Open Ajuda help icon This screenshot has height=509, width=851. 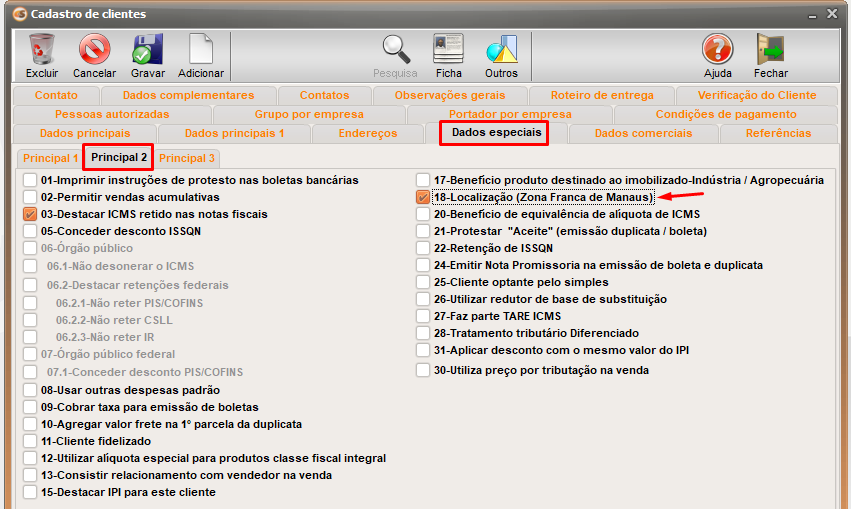pyautogui.click(x=717, y=50)
